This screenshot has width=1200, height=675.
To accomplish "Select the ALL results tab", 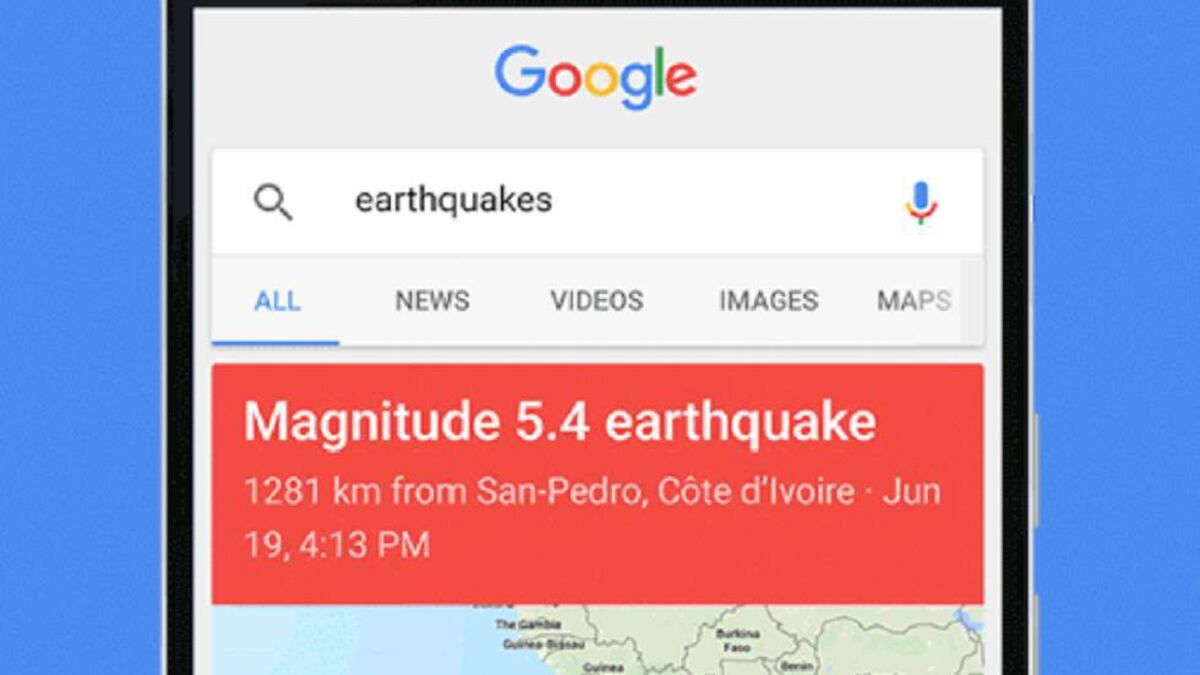I will pos(277,300).
